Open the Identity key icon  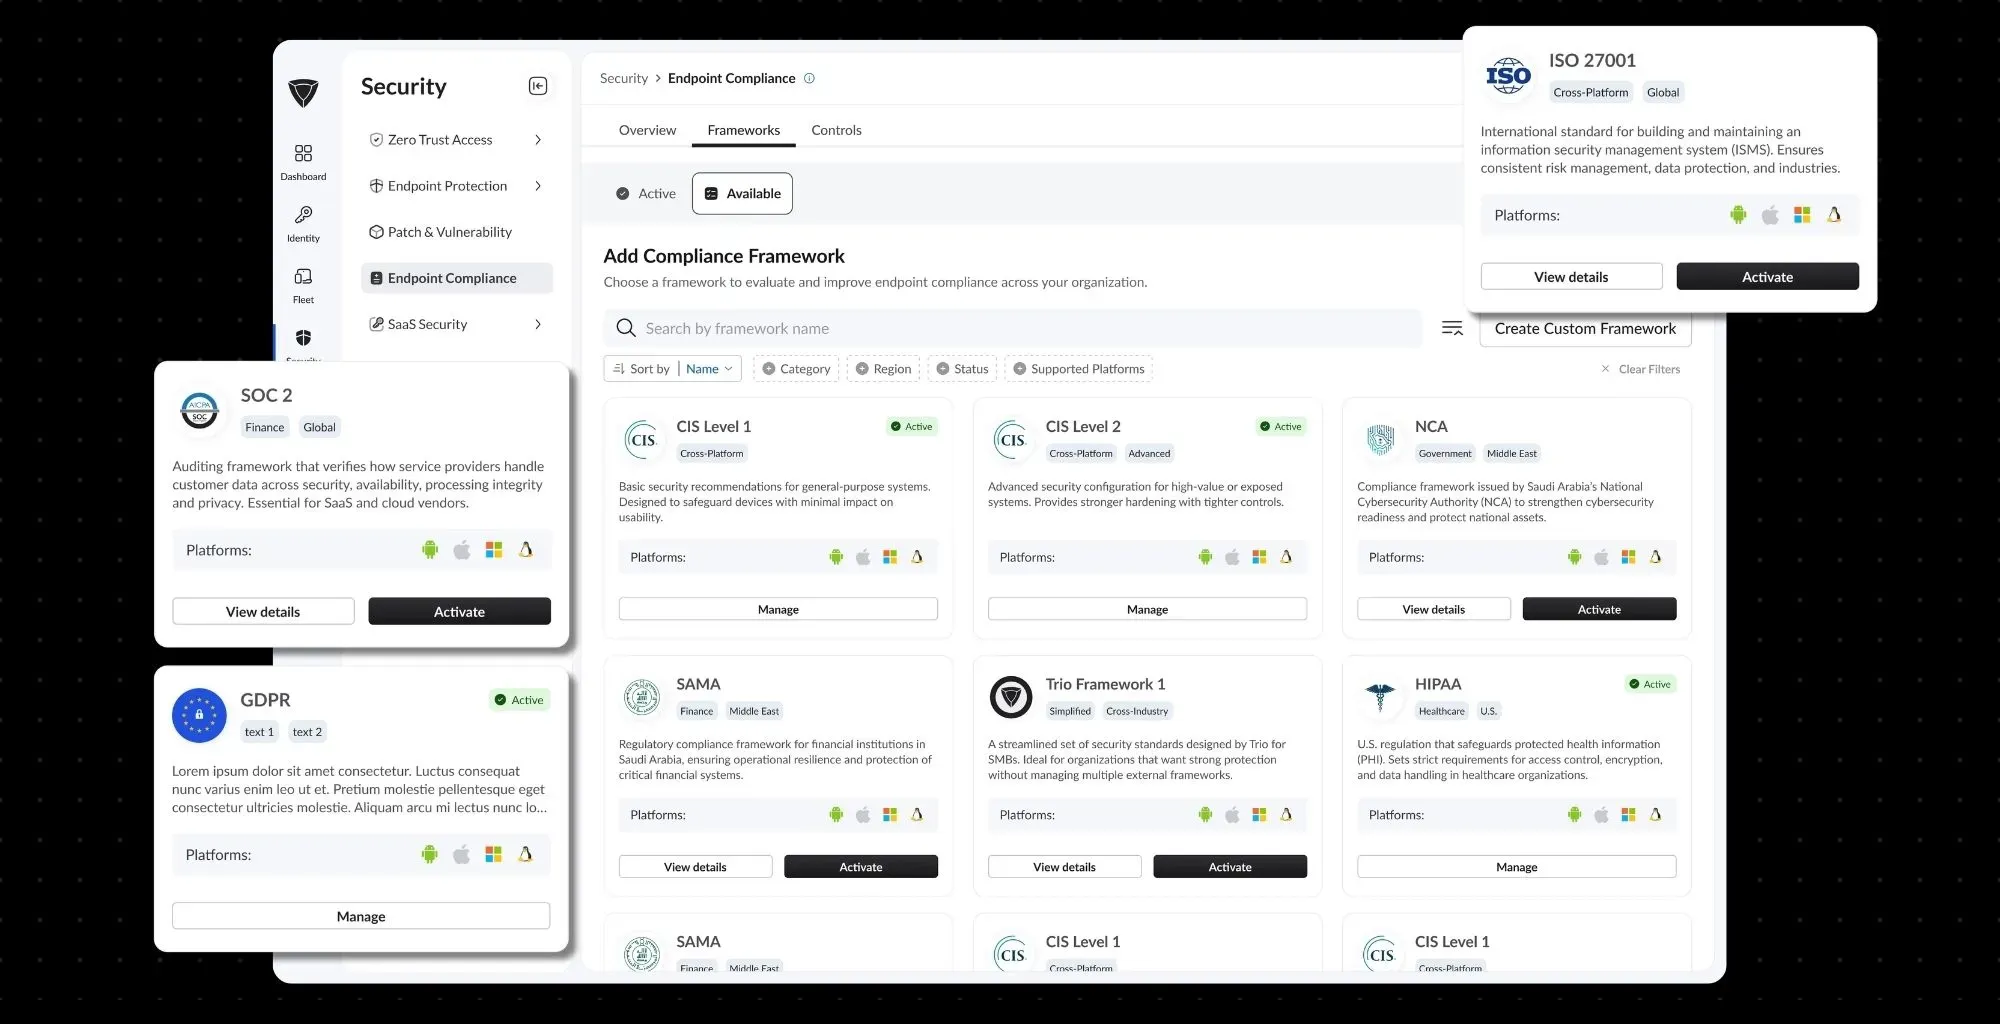303,215
